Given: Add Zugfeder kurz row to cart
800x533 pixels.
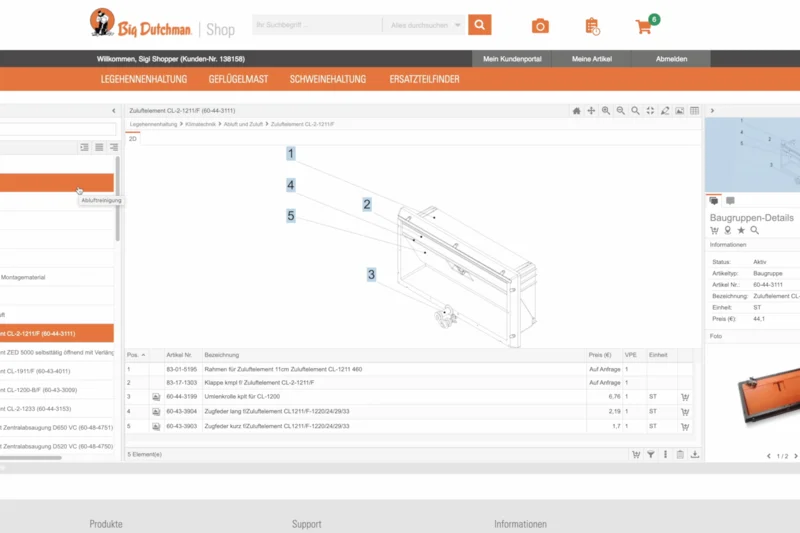Looking at the screenshot, I should tap(685, 426).
